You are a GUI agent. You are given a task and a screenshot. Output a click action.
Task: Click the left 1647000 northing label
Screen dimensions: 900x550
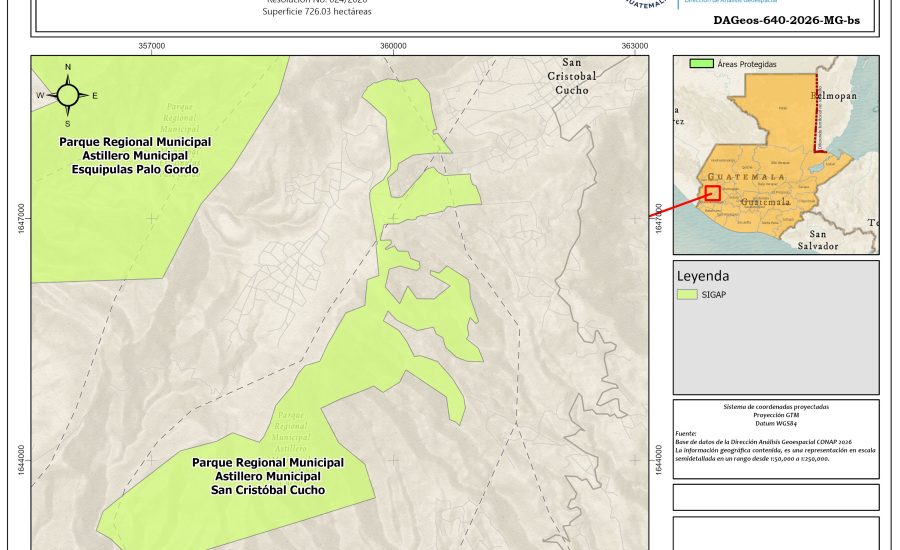(21, 218)
